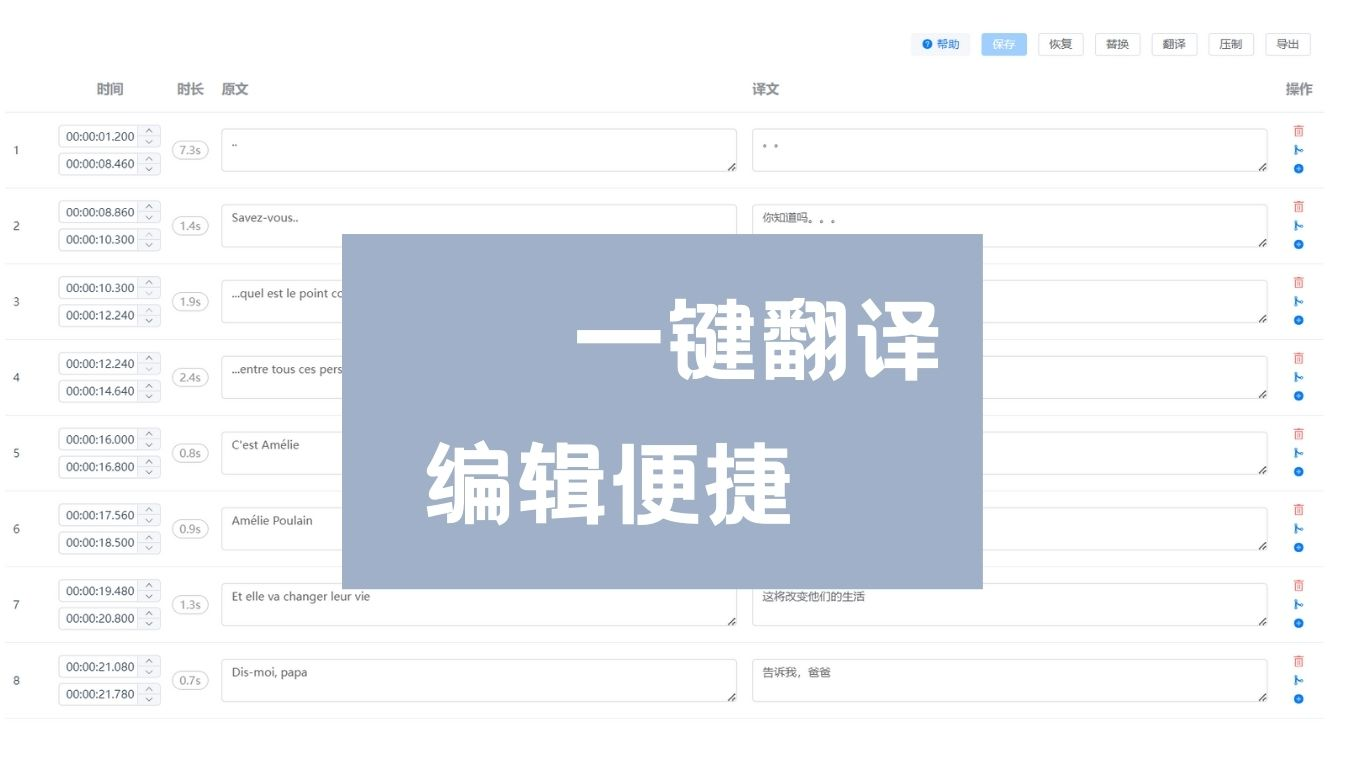Select the original text field of subtitle 8
The height and width of the screenshot is (768, 1366).
[x=478, y=679]
